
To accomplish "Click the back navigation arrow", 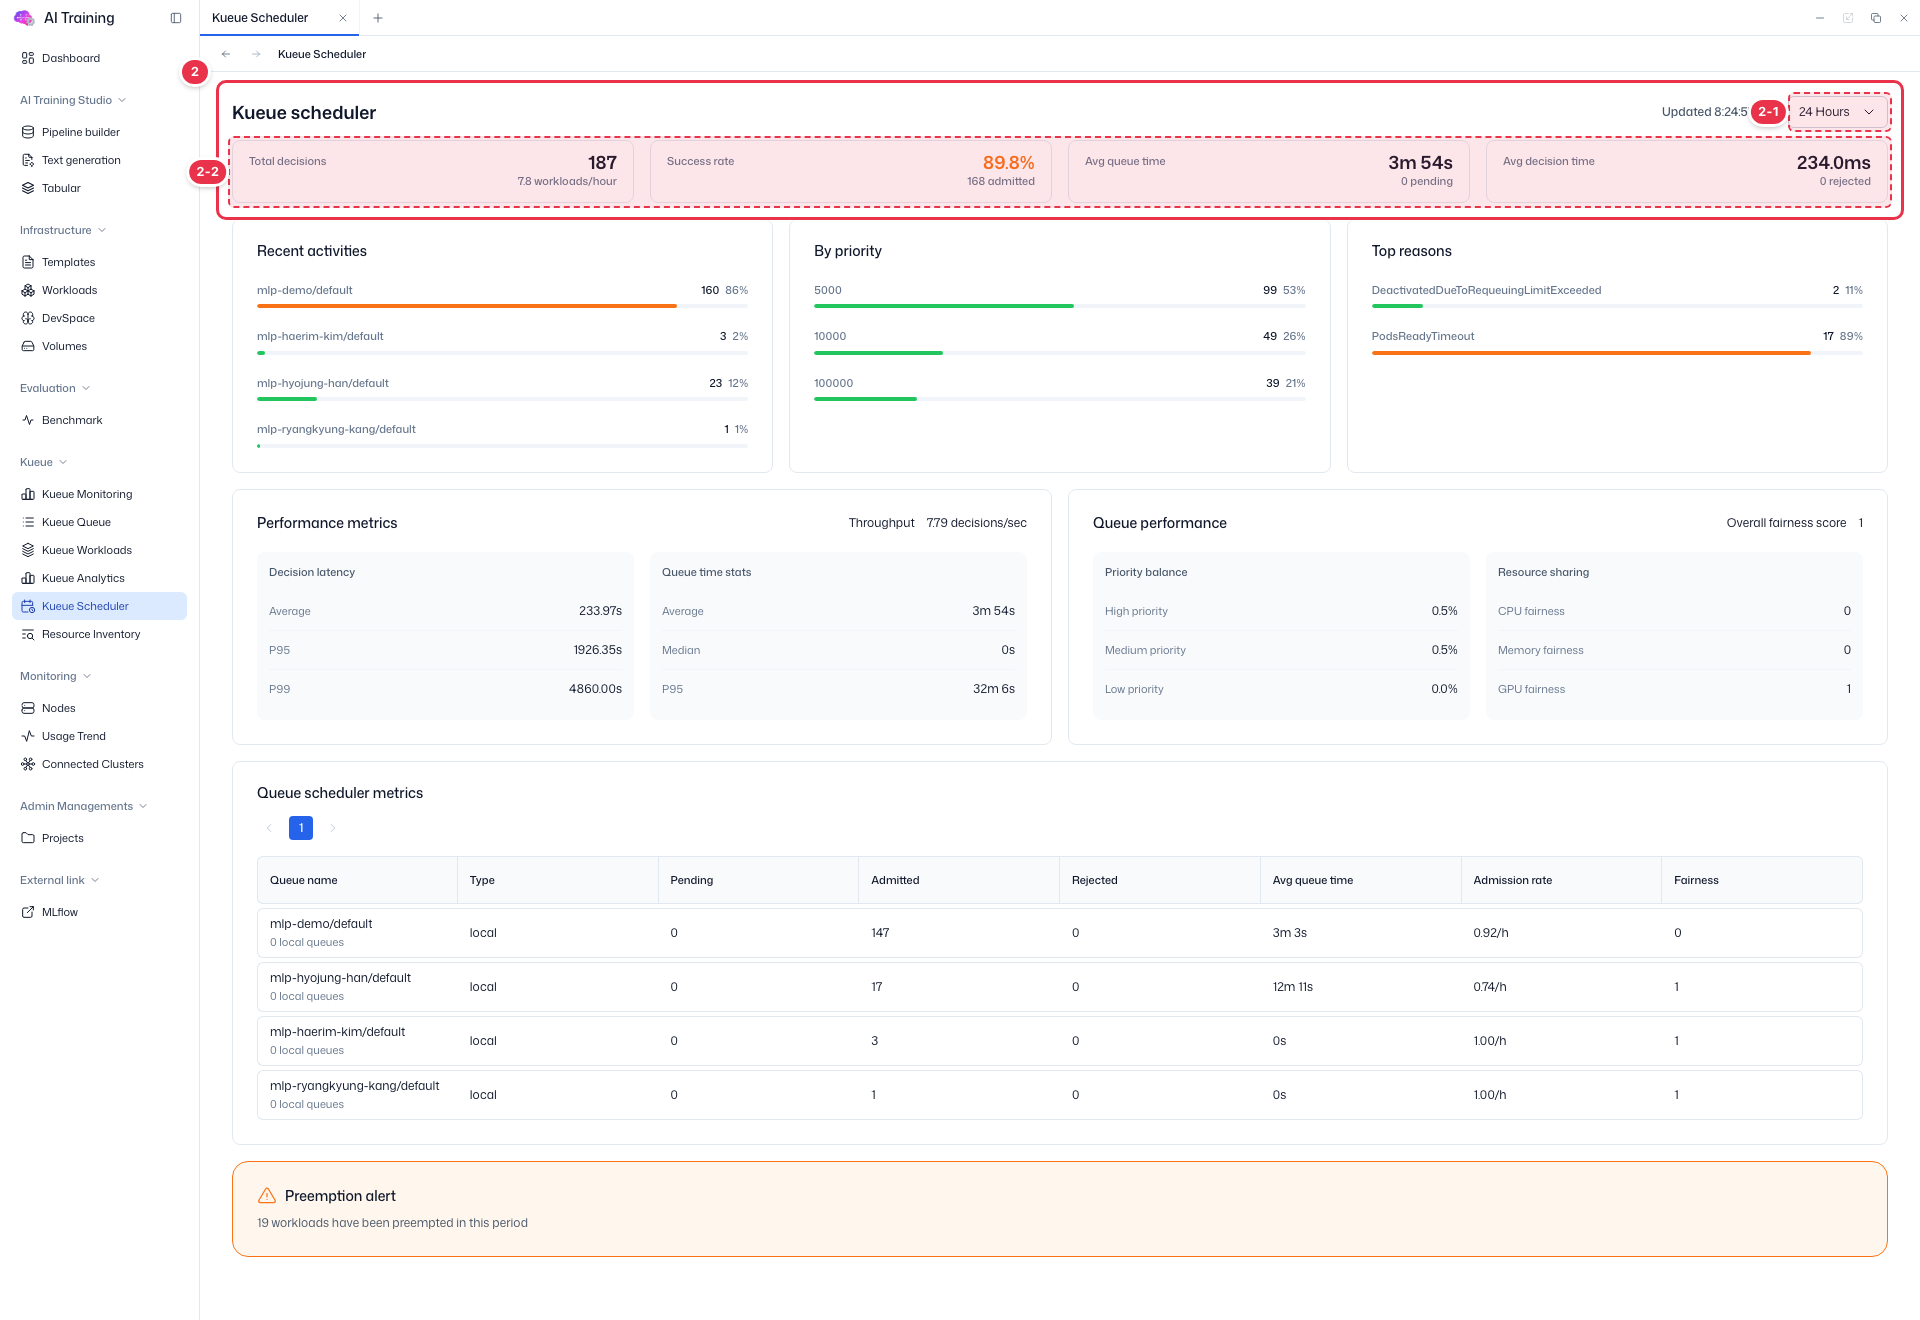I will [x=226, y=54].
